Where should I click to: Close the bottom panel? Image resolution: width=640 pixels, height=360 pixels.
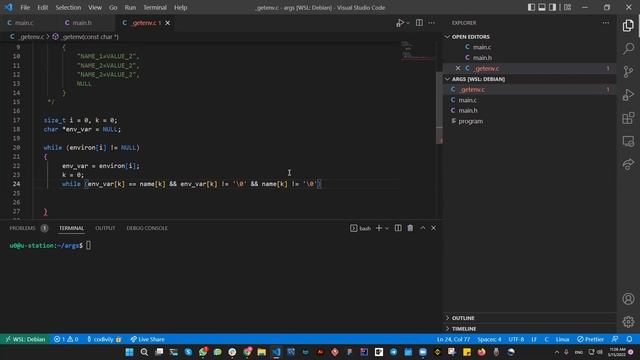[x=433, y=228]
